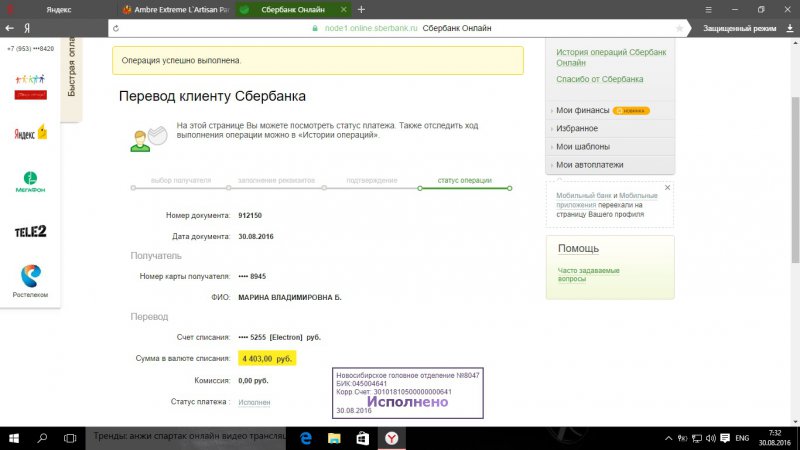Launch Microsoft Edge from taskbar
800x450 pixels.
pos(306,438)
